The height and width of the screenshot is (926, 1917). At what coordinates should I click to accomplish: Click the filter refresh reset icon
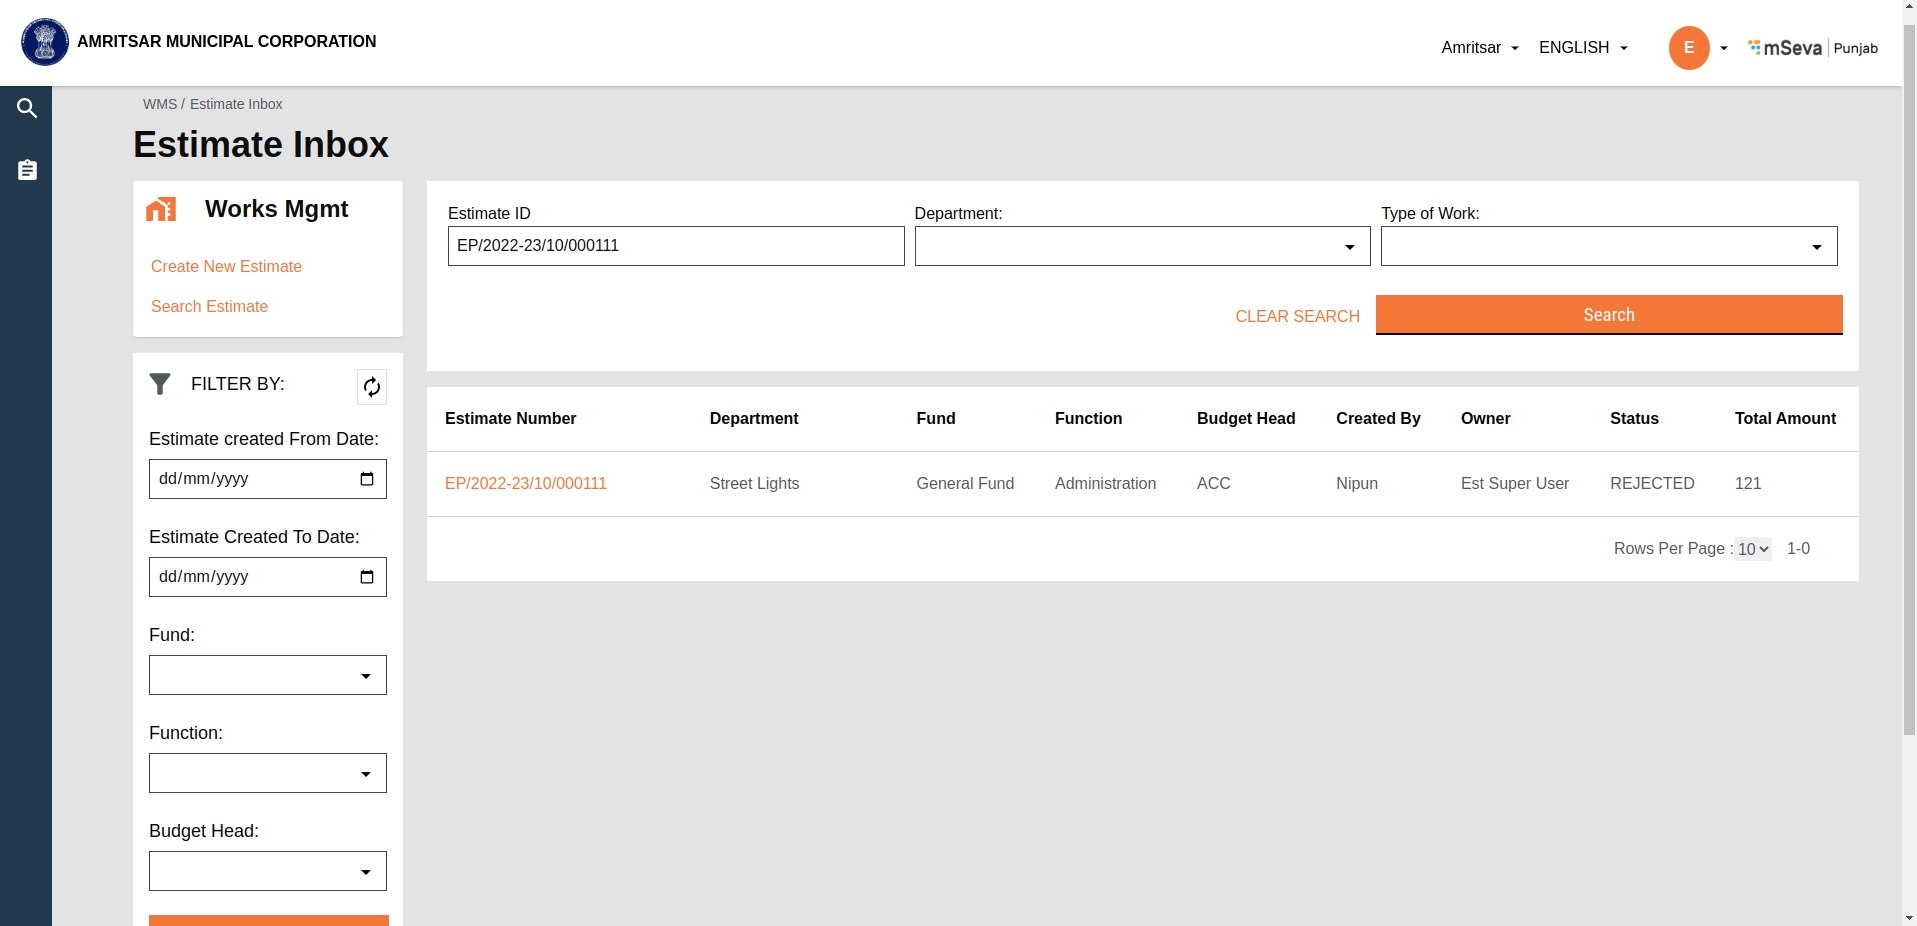click(372, 387)
